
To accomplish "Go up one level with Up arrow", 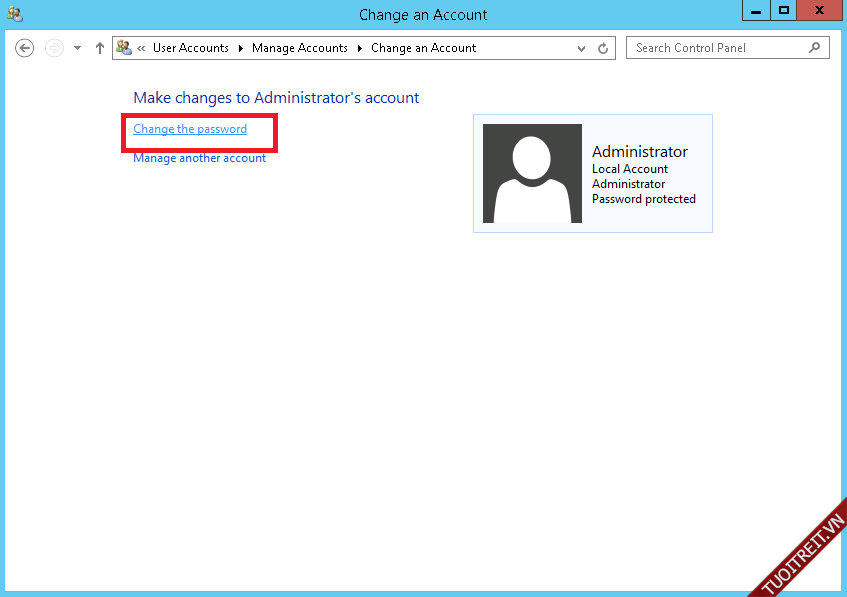I will tap(99, 48).
